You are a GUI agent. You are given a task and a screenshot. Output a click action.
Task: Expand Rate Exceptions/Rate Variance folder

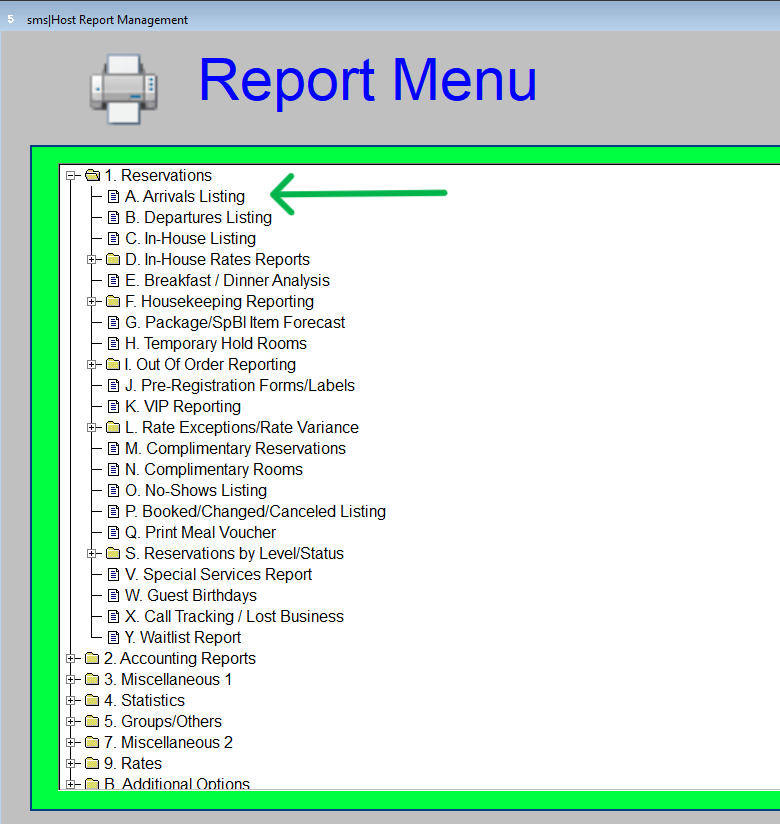92,428
